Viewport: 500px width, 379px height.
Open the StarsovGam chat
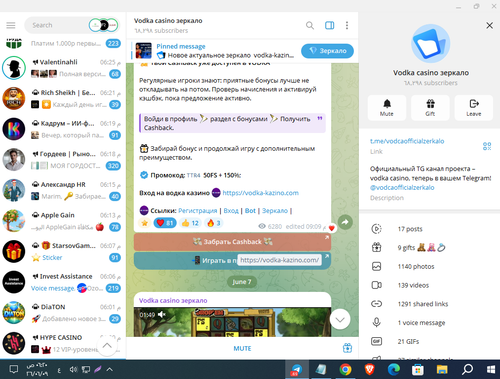coord(63,252)
